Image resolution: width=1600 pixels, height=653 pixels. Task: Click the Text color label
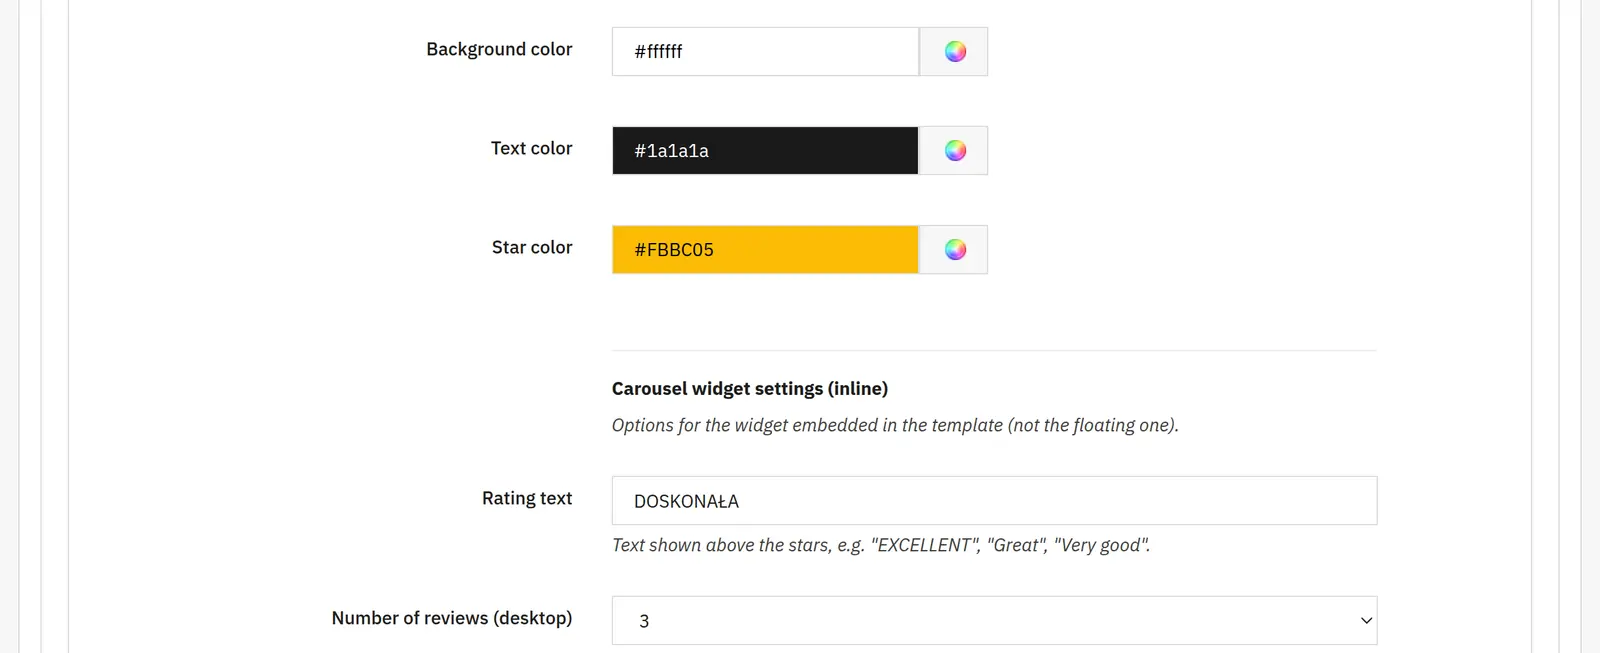coord(531,148)
